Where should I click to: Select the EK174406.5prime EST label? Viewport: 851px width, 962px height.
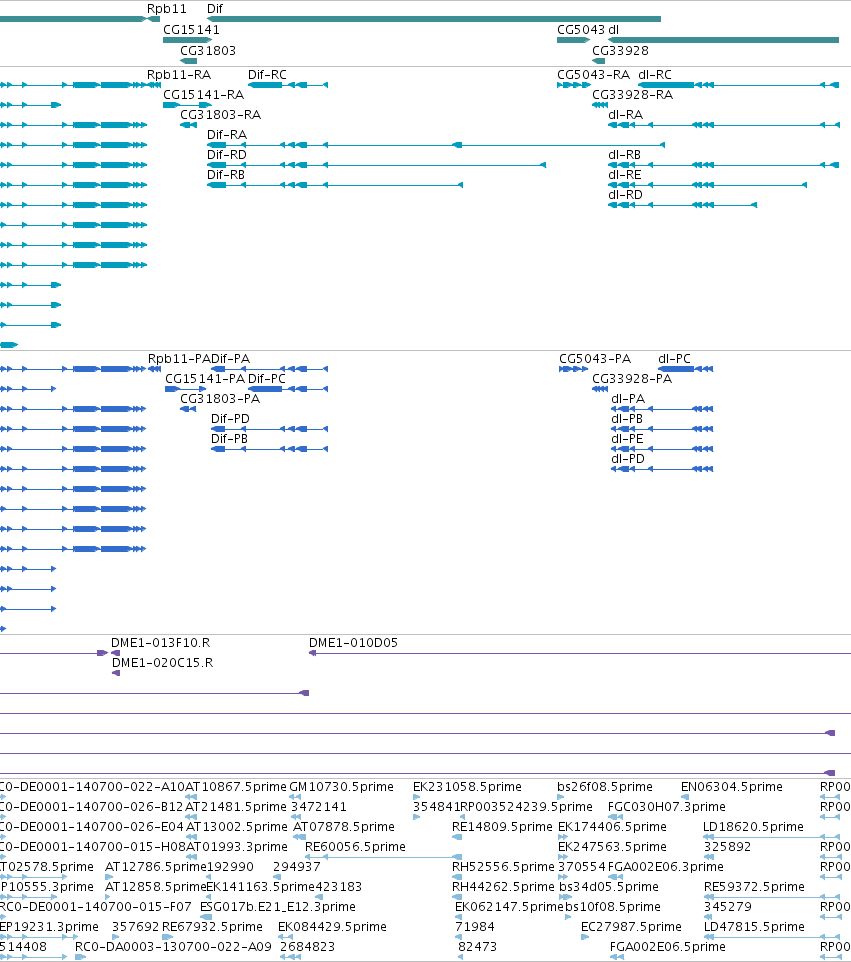tap(612, 827)
